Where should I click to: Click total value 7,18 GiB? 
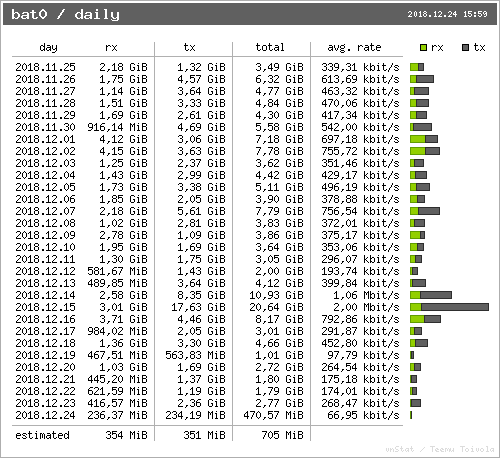coord(279,139)
